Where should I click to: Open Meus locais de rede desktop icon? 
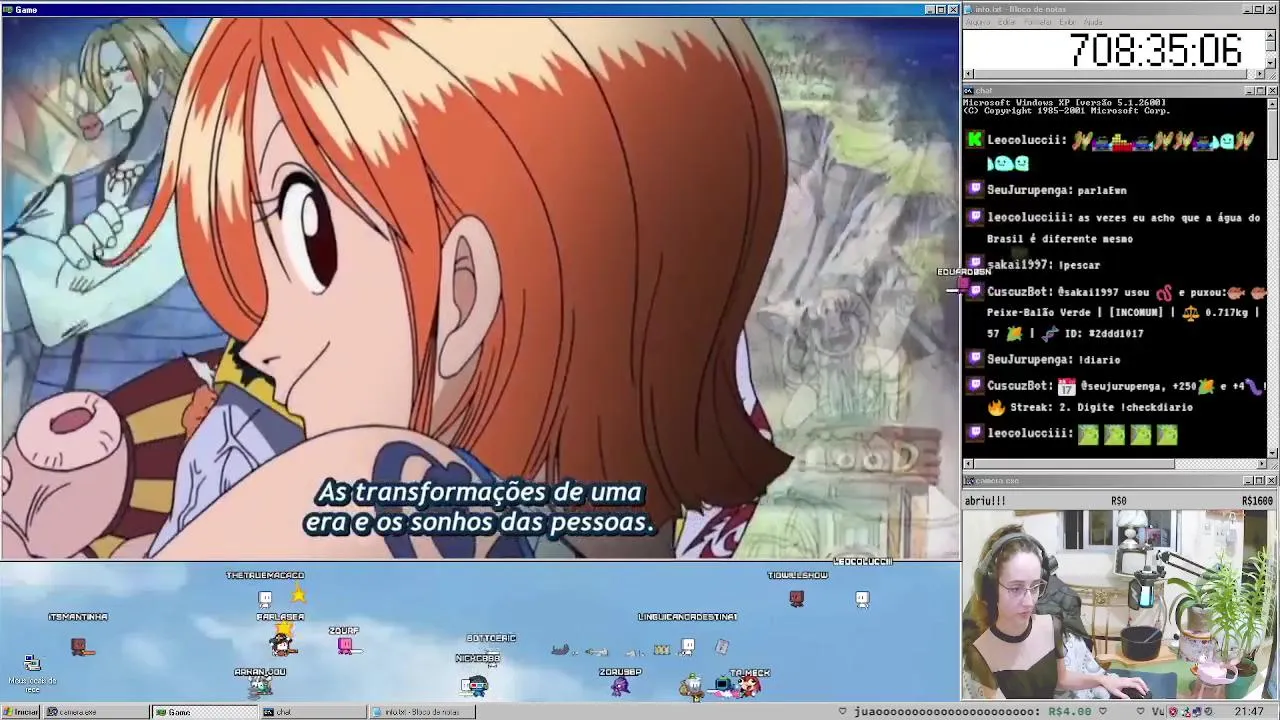coord(32,672)
